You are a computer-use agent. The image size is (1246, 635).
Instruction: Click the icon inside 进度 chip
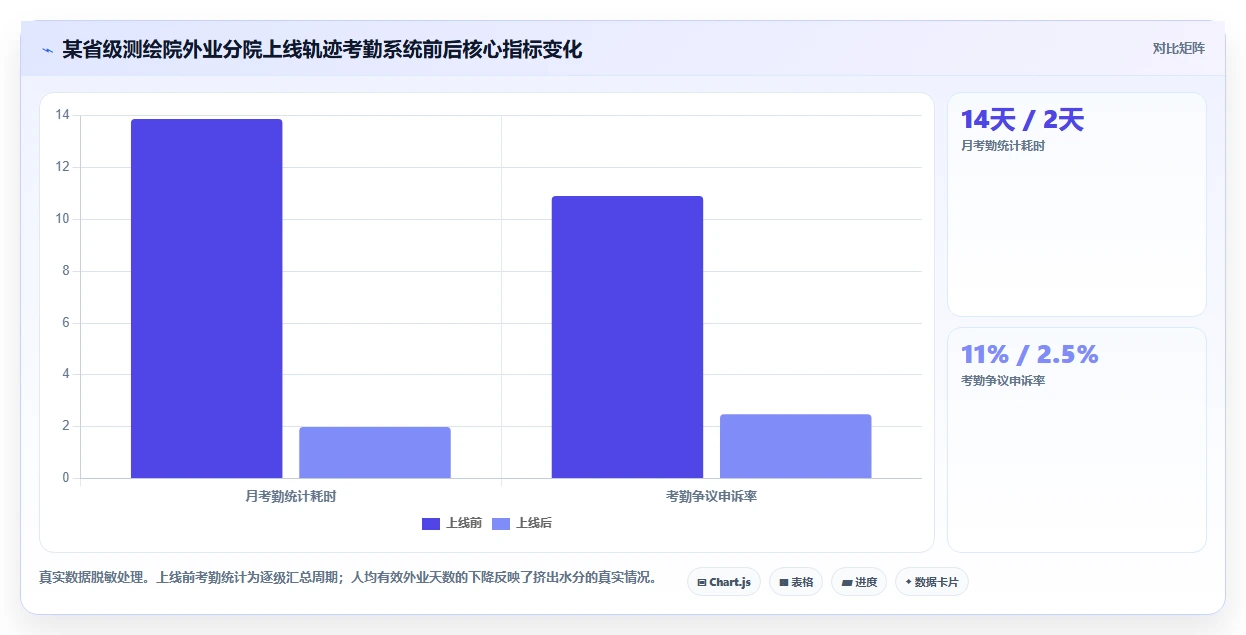pos(847,582)
